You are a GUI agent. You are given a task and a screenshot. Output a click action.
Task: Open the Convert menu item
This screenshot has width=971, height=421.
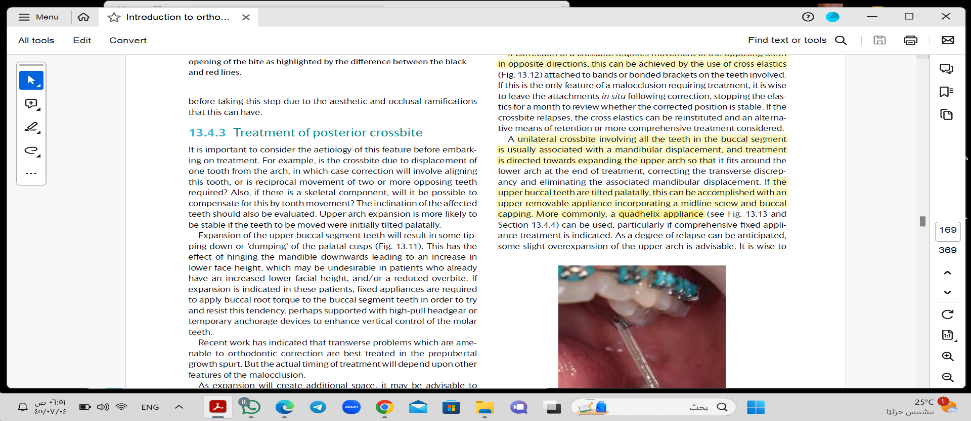pyautogui.click(x=128, y=40)
